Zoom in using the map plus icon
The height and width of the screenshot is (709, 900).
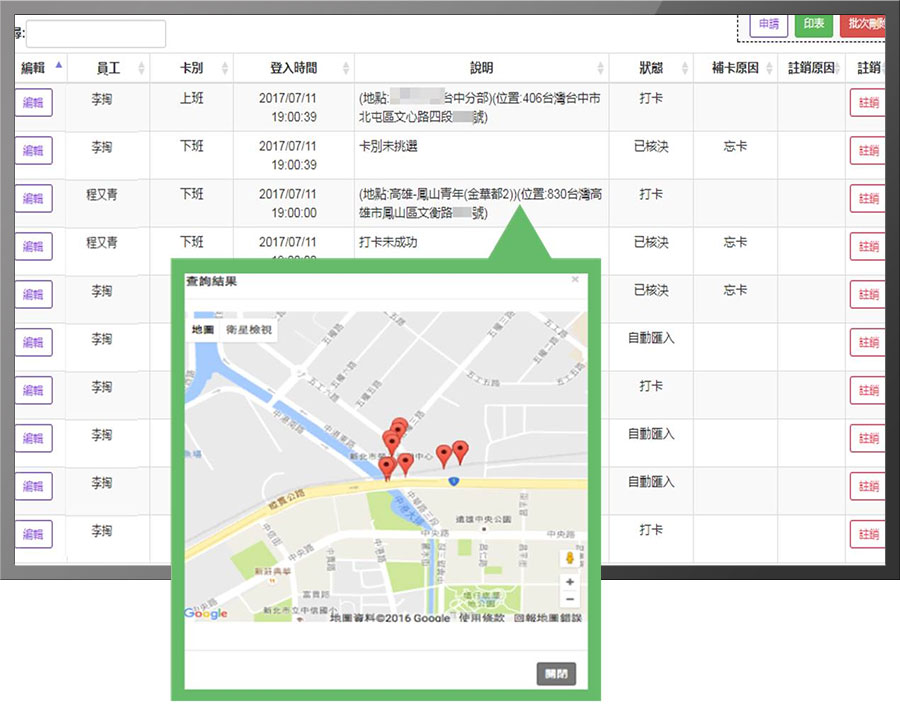(570, 581)
